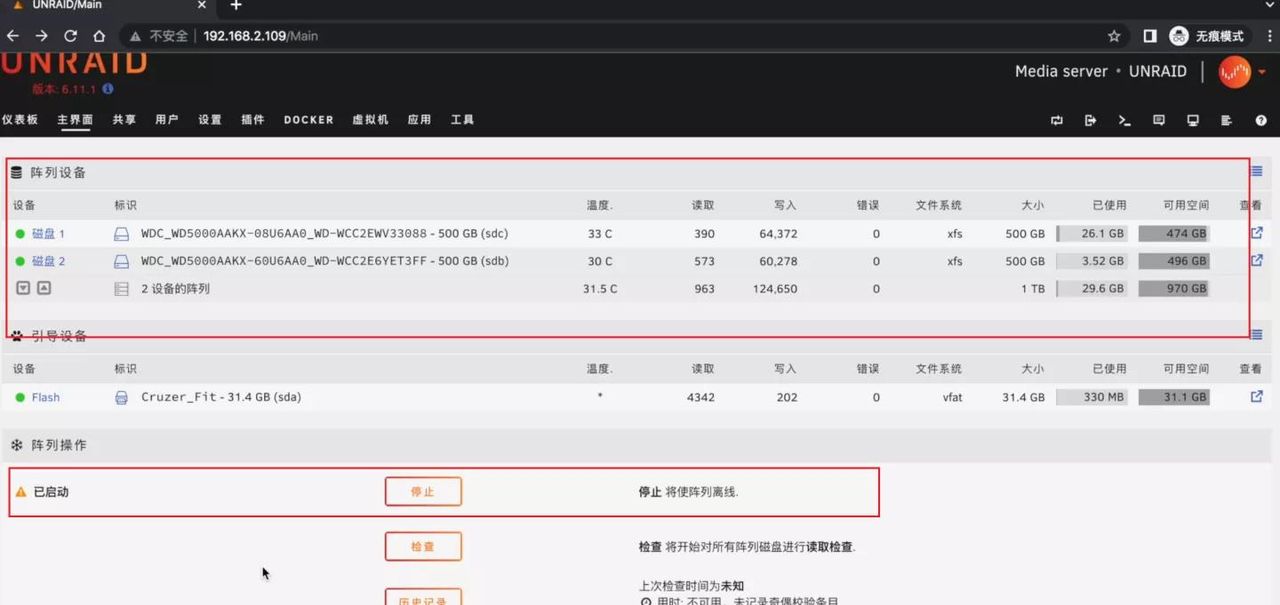1280x605 pixels.
Task: Click the green status dot next to 磁盘 2
Action: [20, 261]
